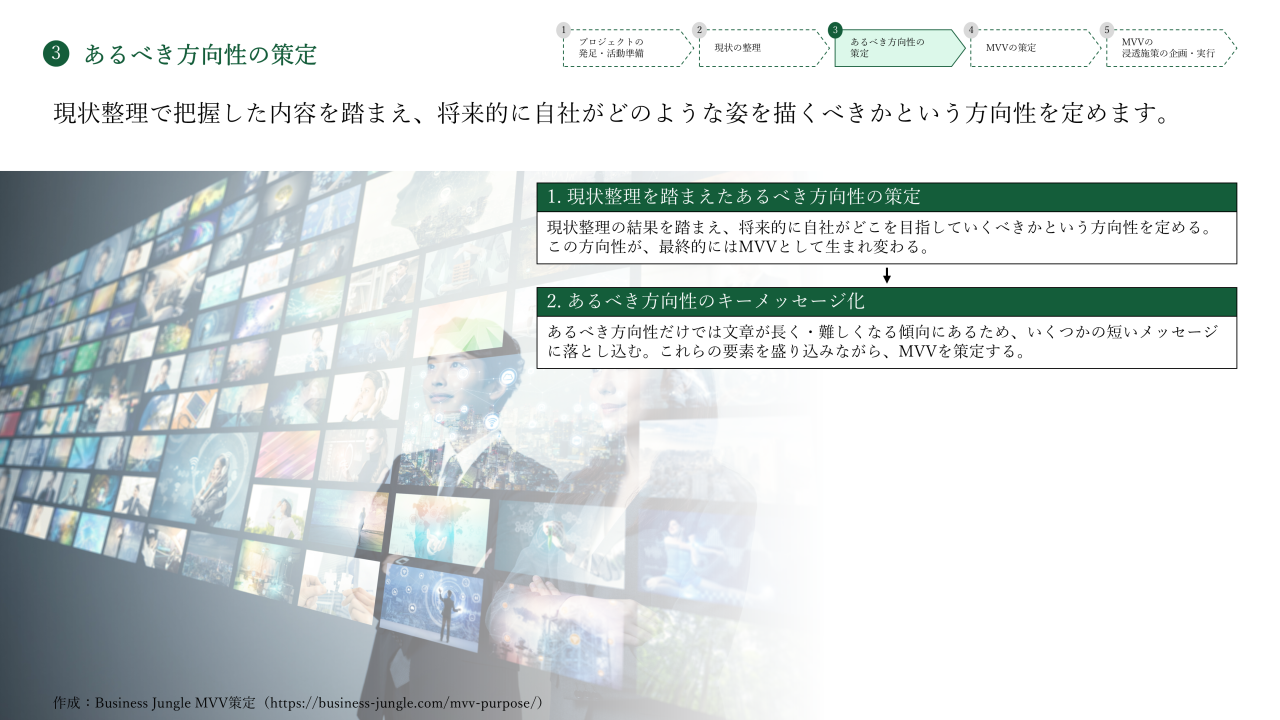Image resolution: width=1280 pixels, height=720 pixels.
Task: Select the description text box under section 1
Action: pyautogui.click(x=886, y=238)
